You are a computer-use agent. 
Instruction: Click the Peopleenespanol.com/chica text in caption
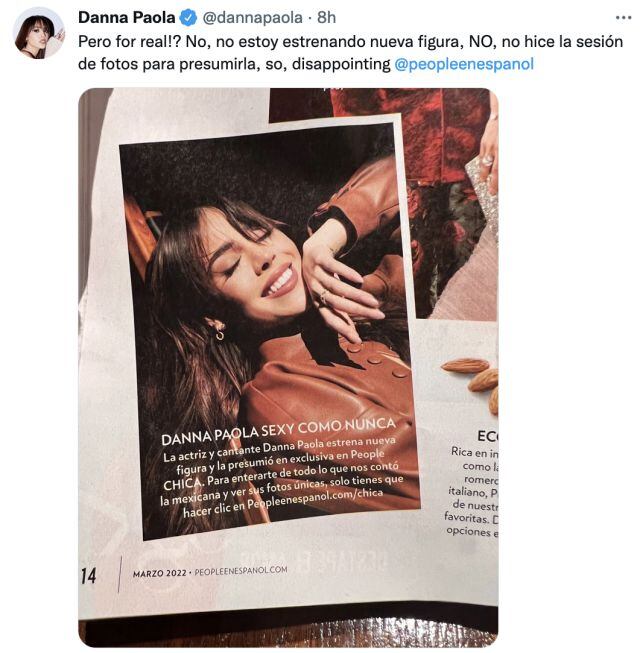(315, 499)
